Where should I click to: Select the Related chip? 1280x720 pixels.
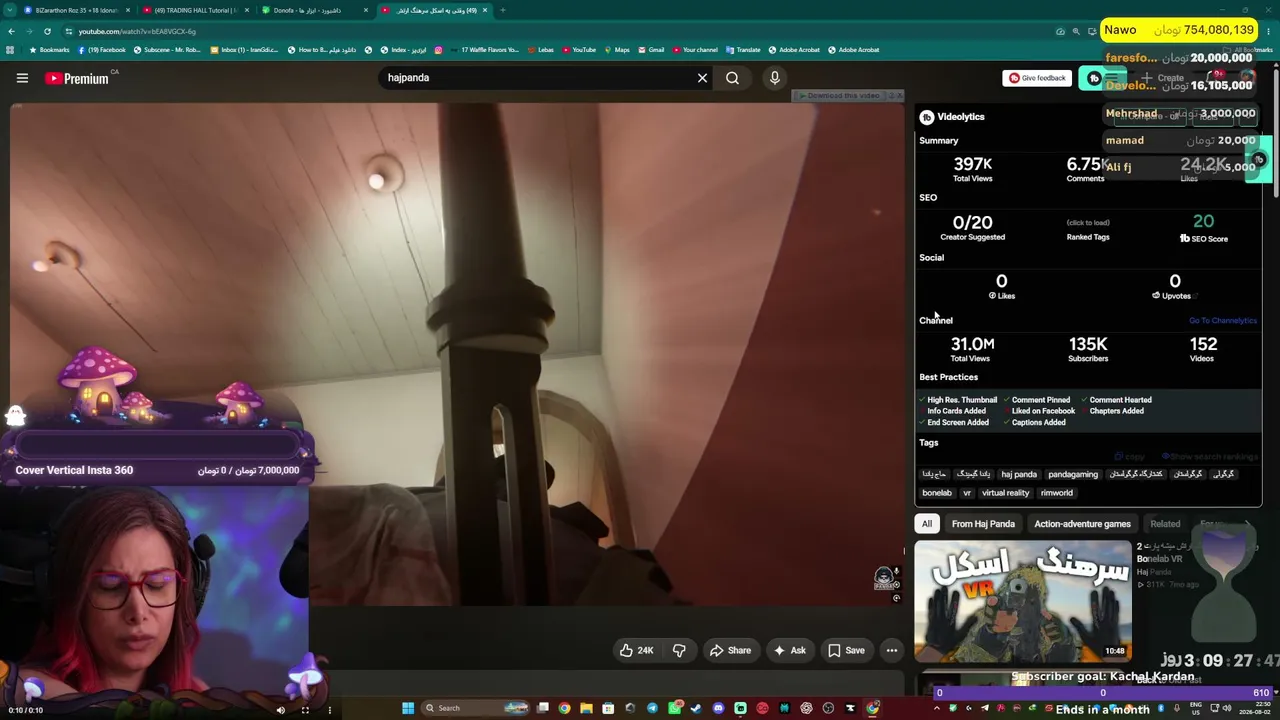coord(1165,524)
